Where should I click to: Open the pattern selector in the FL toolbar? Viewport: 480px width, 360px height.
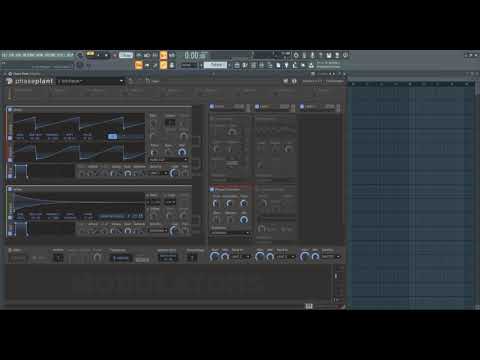click(216, 65)
